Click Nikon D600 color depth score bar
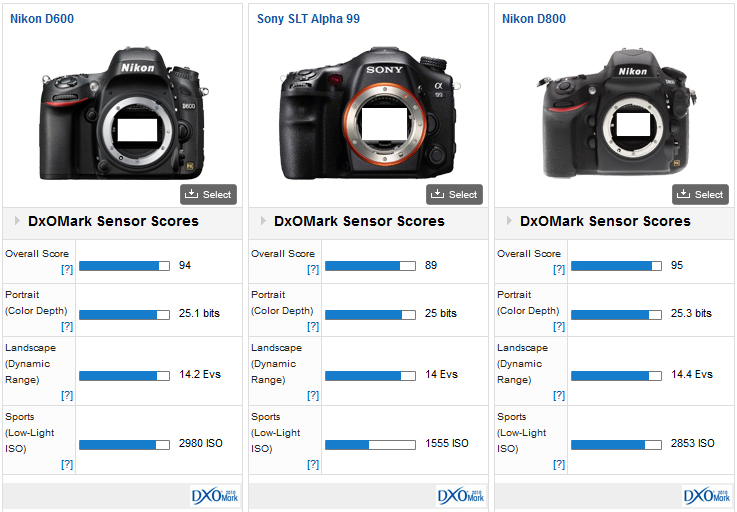This screenshot has height=512, width=737. (125, 315)
